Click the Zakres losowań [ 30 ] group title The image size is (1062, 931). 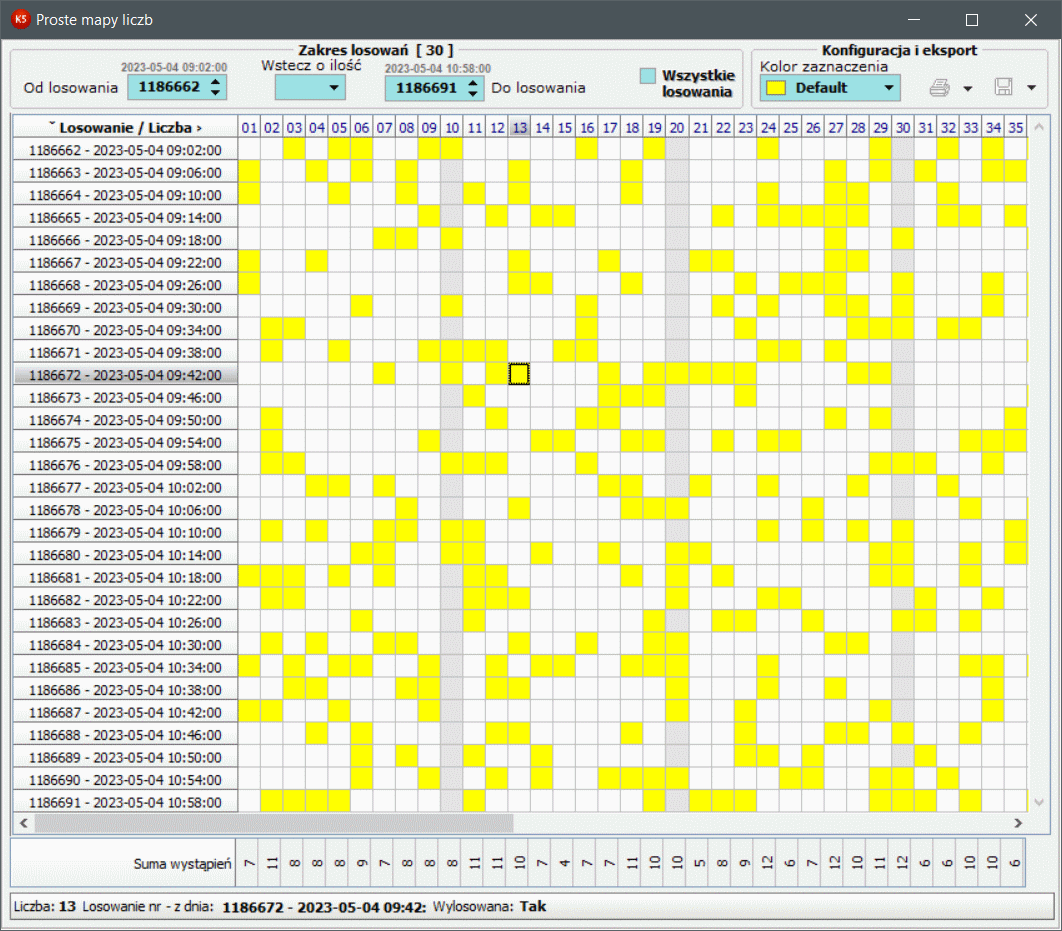click(x=376, y=50)
